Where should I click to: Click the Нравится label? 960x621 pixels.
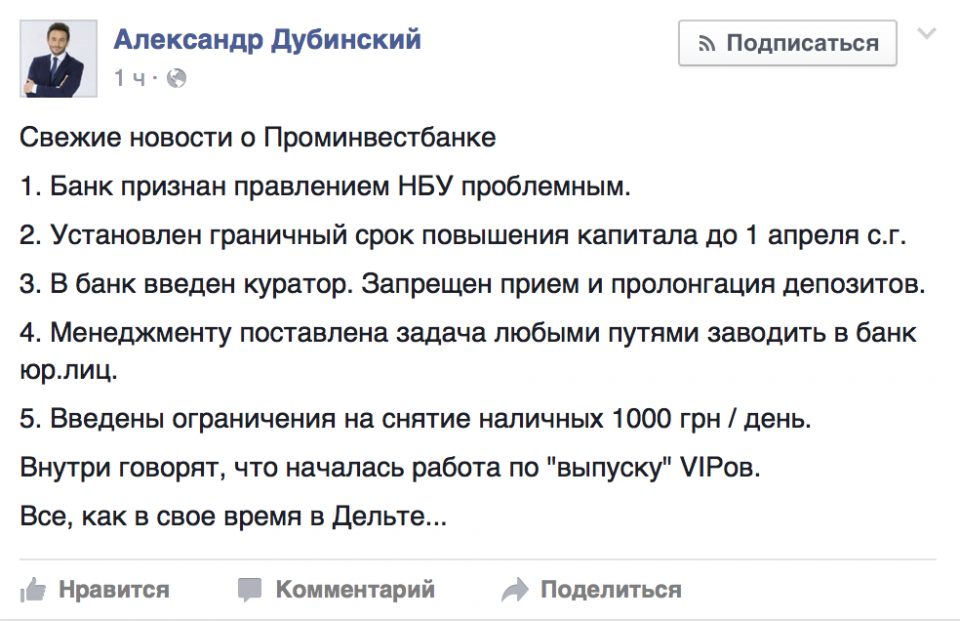point(113,590)
